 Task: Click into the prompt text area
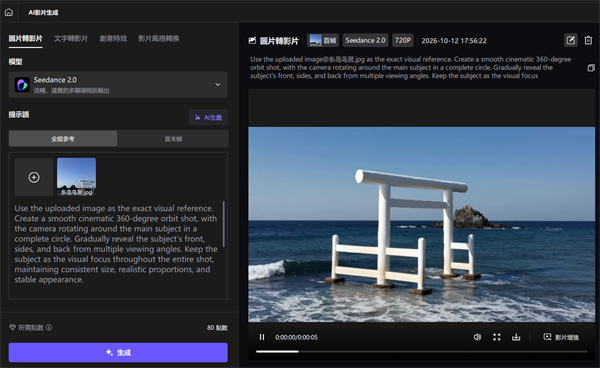click(x=116, y=244)
